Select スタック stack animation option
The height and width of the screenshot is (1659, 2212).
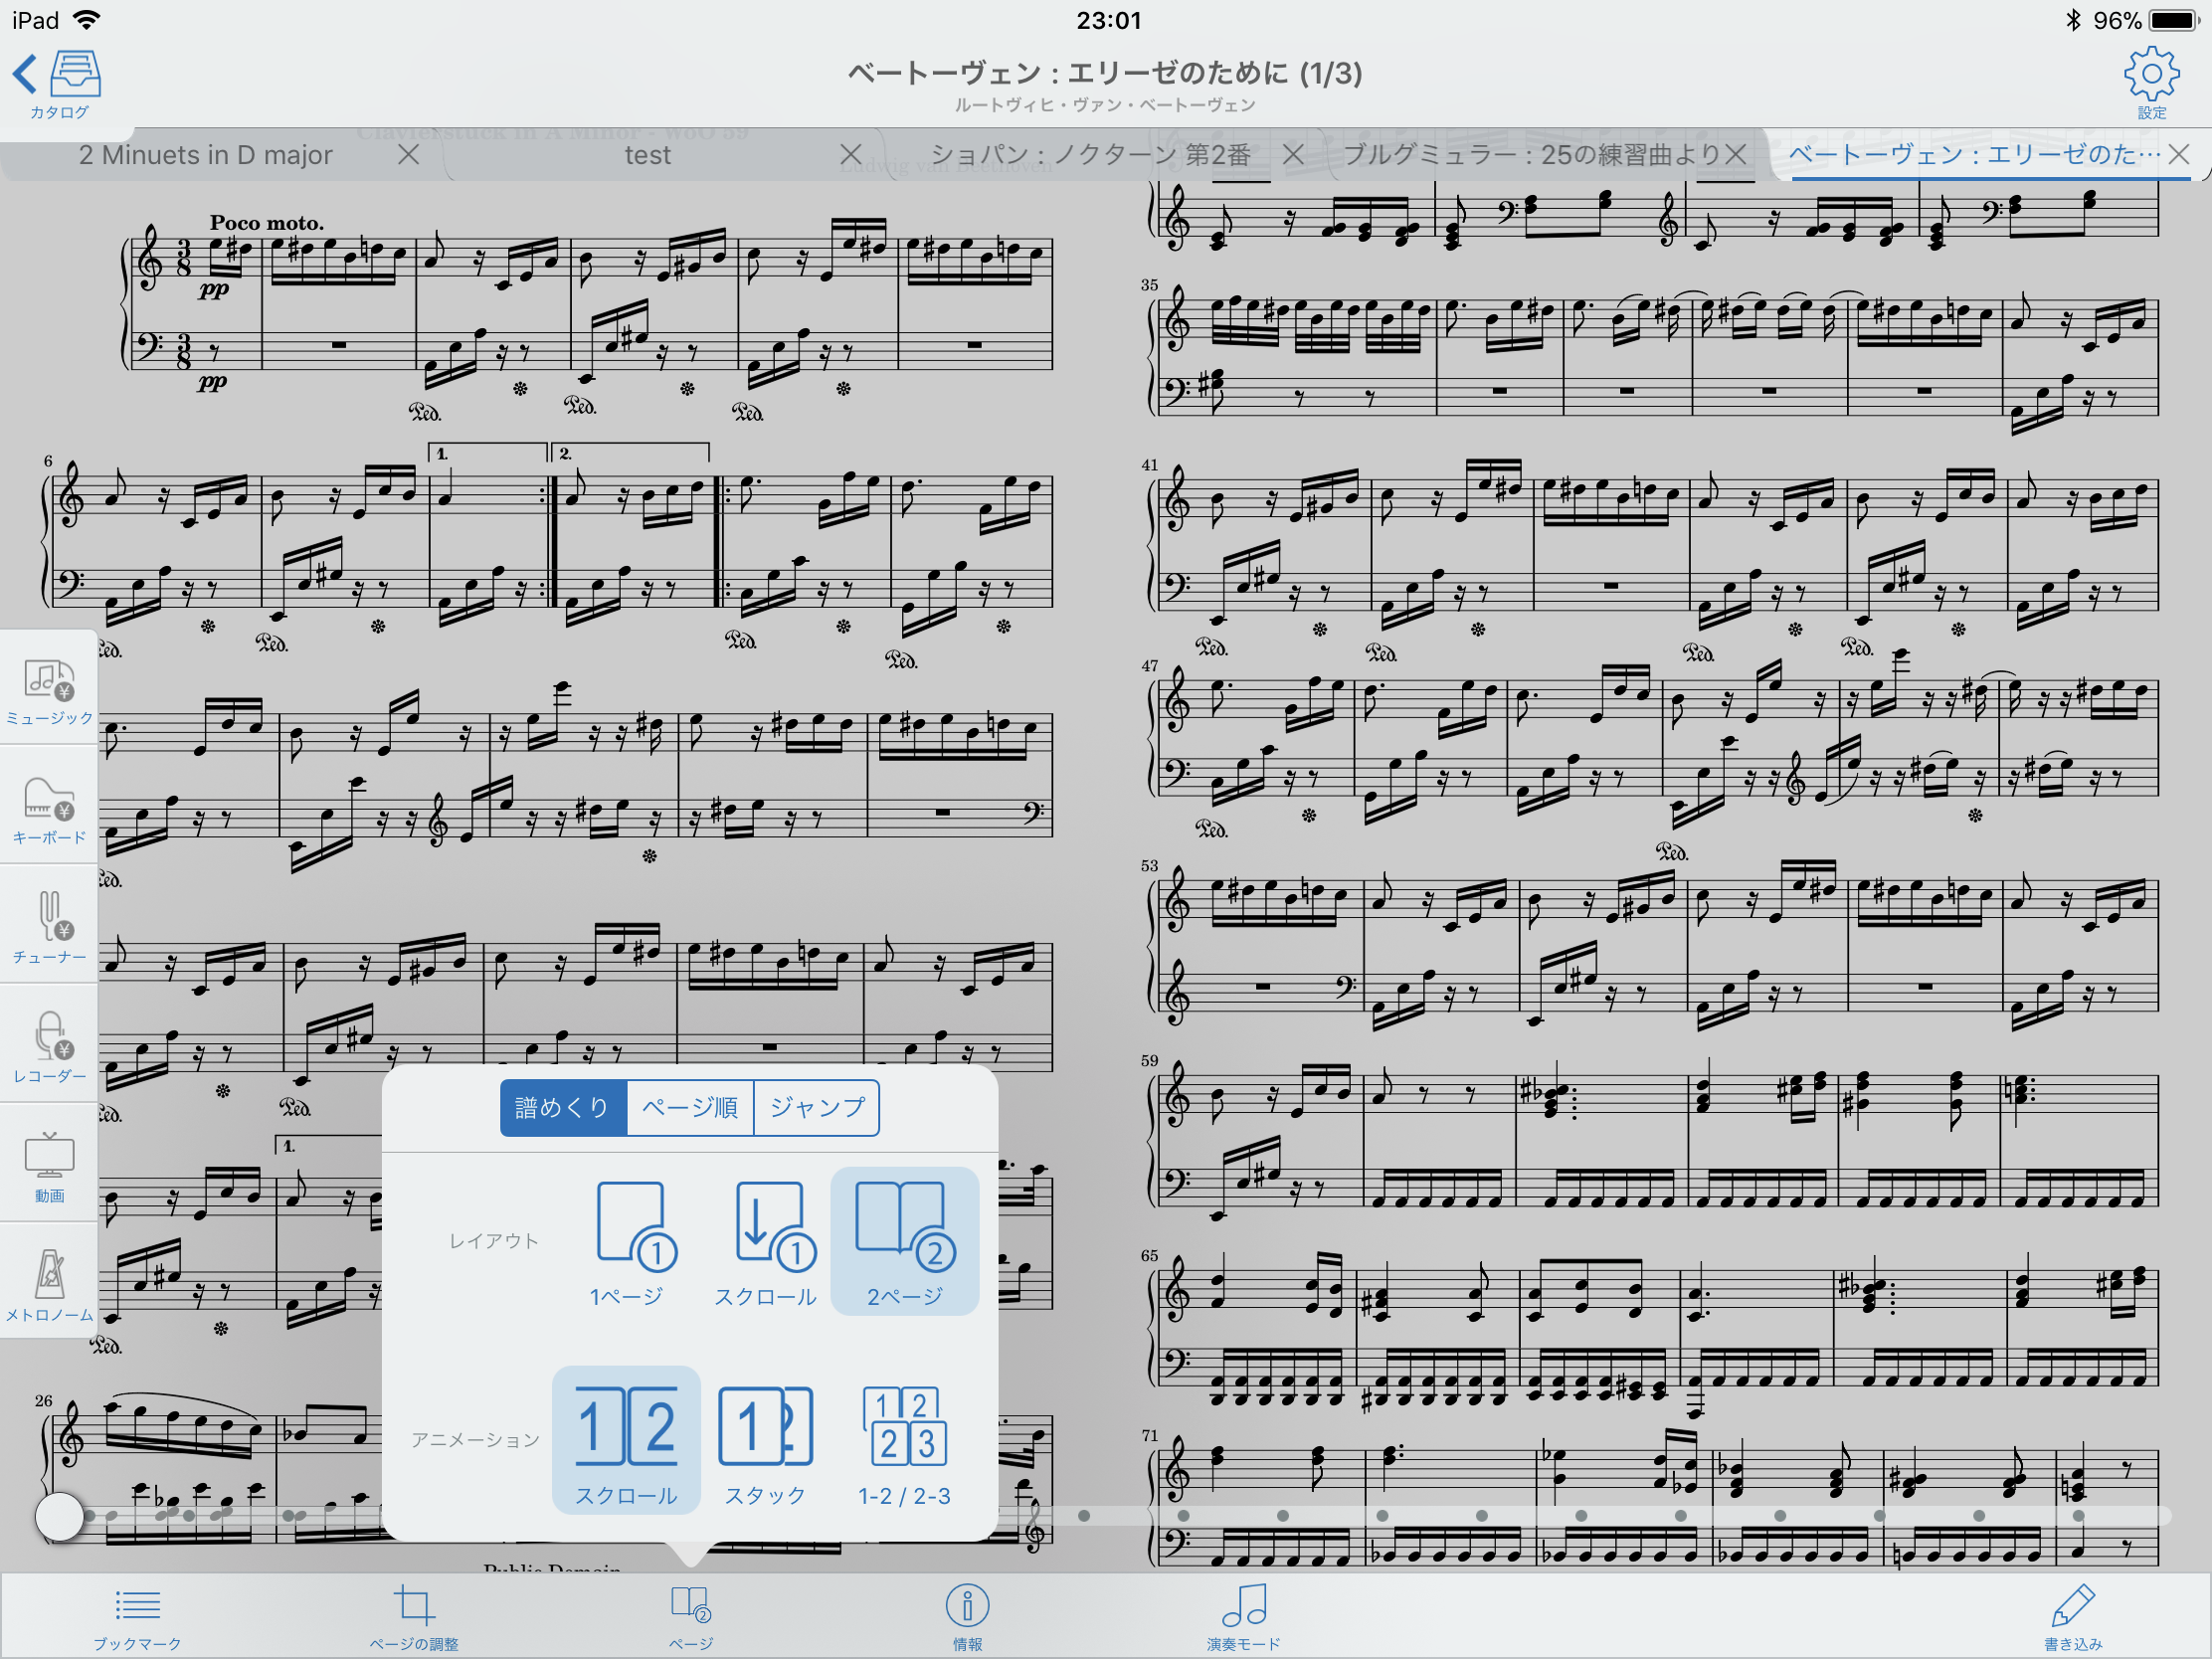765,1444
